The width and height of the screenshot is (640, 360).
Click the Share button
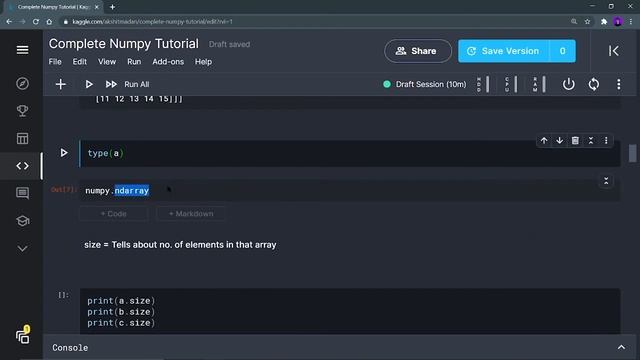pyautogui.click(x=418, y=51)
